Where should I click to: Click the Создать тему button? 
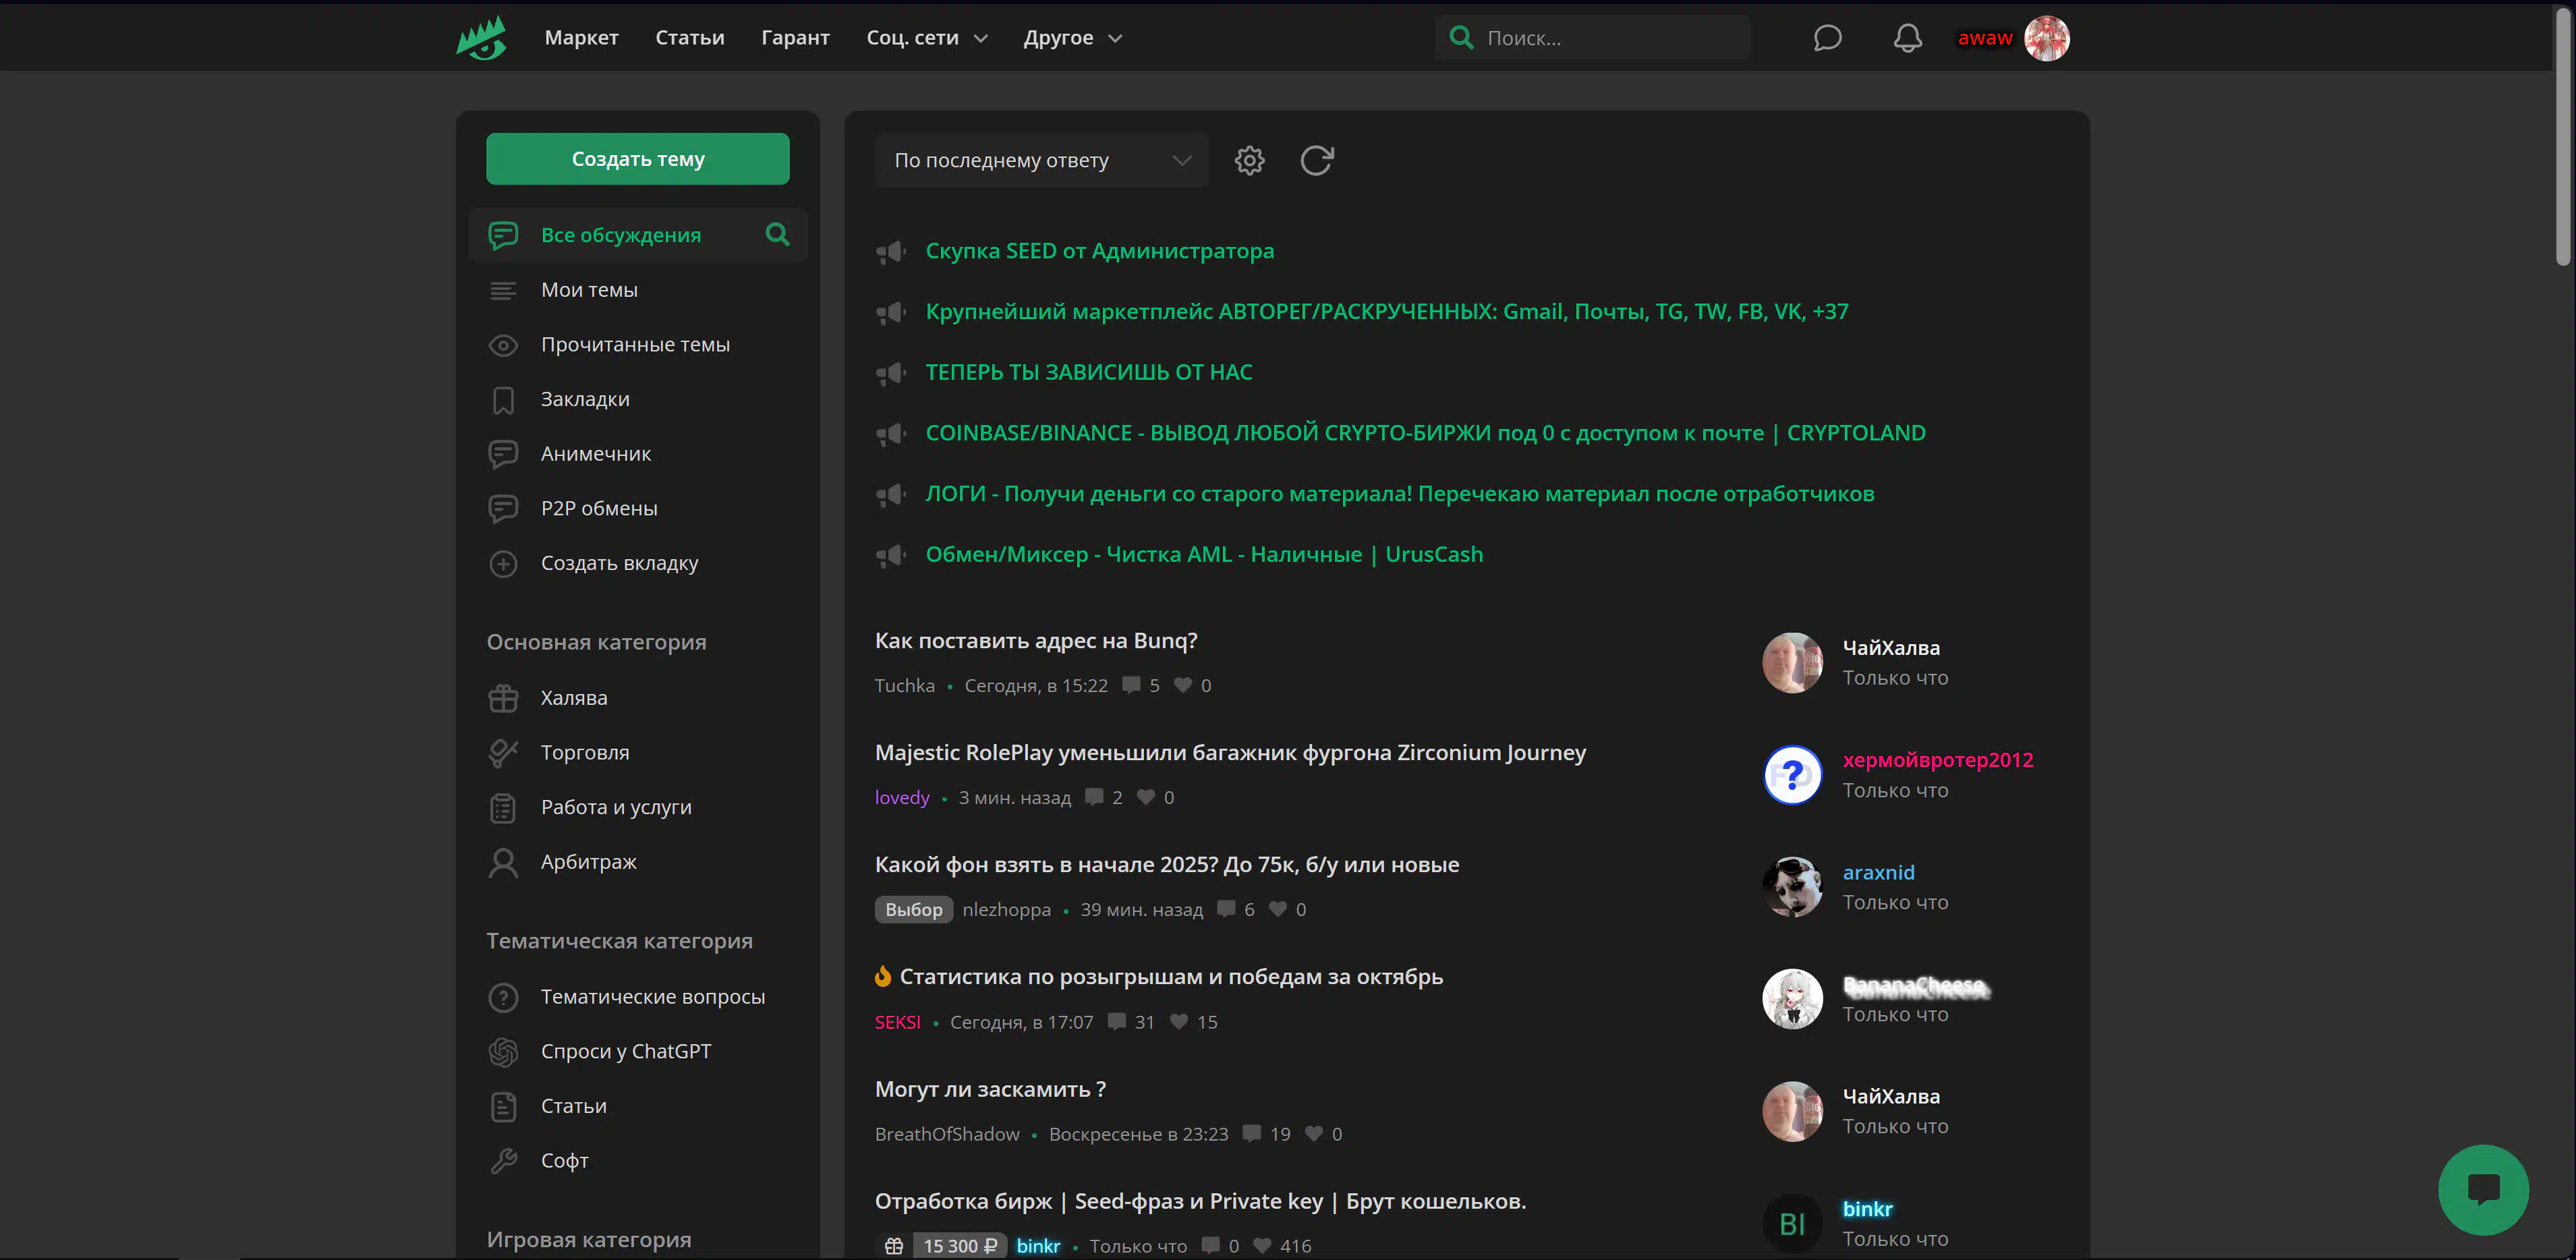(638, 159)
